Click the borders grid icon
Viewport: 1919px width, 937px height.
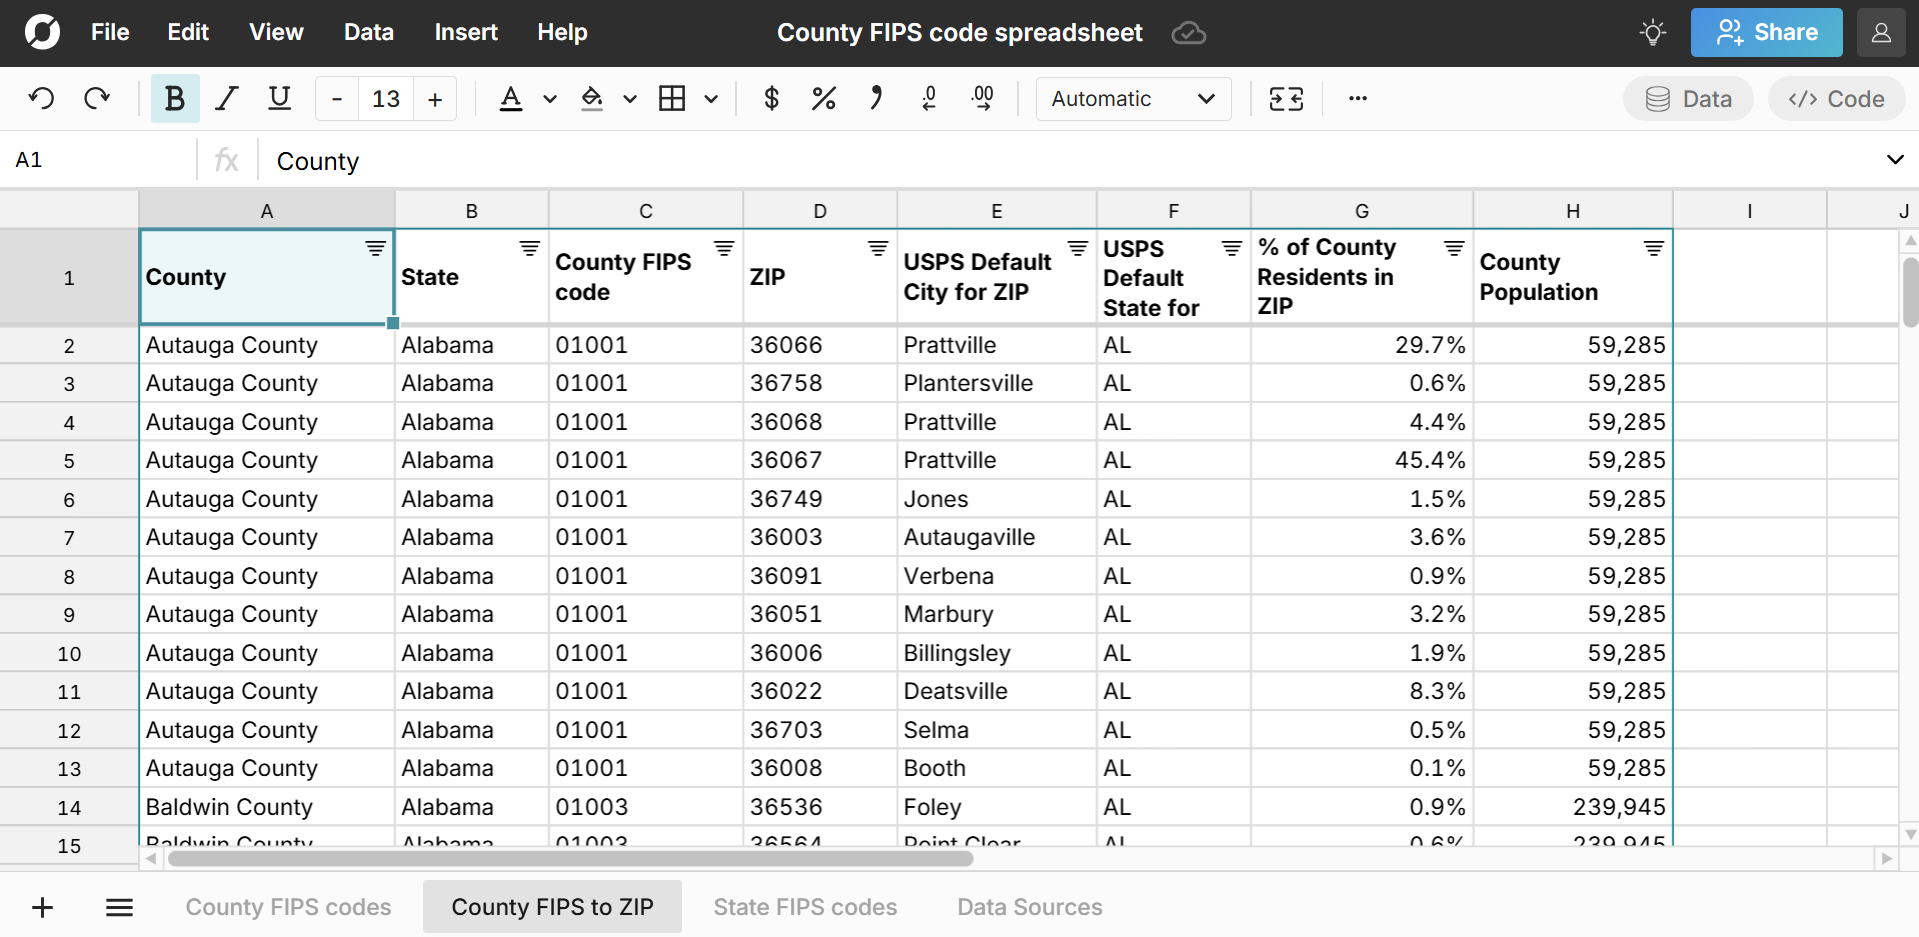(x=672, y=98)
